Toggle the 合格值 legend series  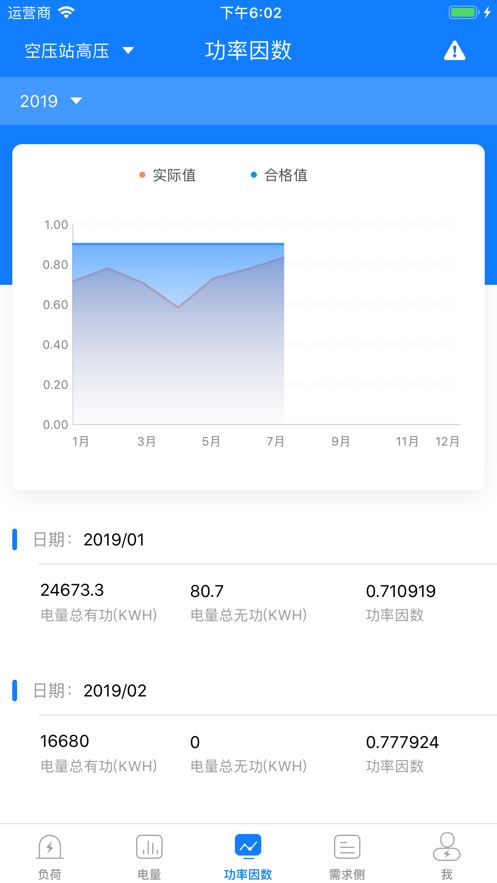click(x=279, y=175)
